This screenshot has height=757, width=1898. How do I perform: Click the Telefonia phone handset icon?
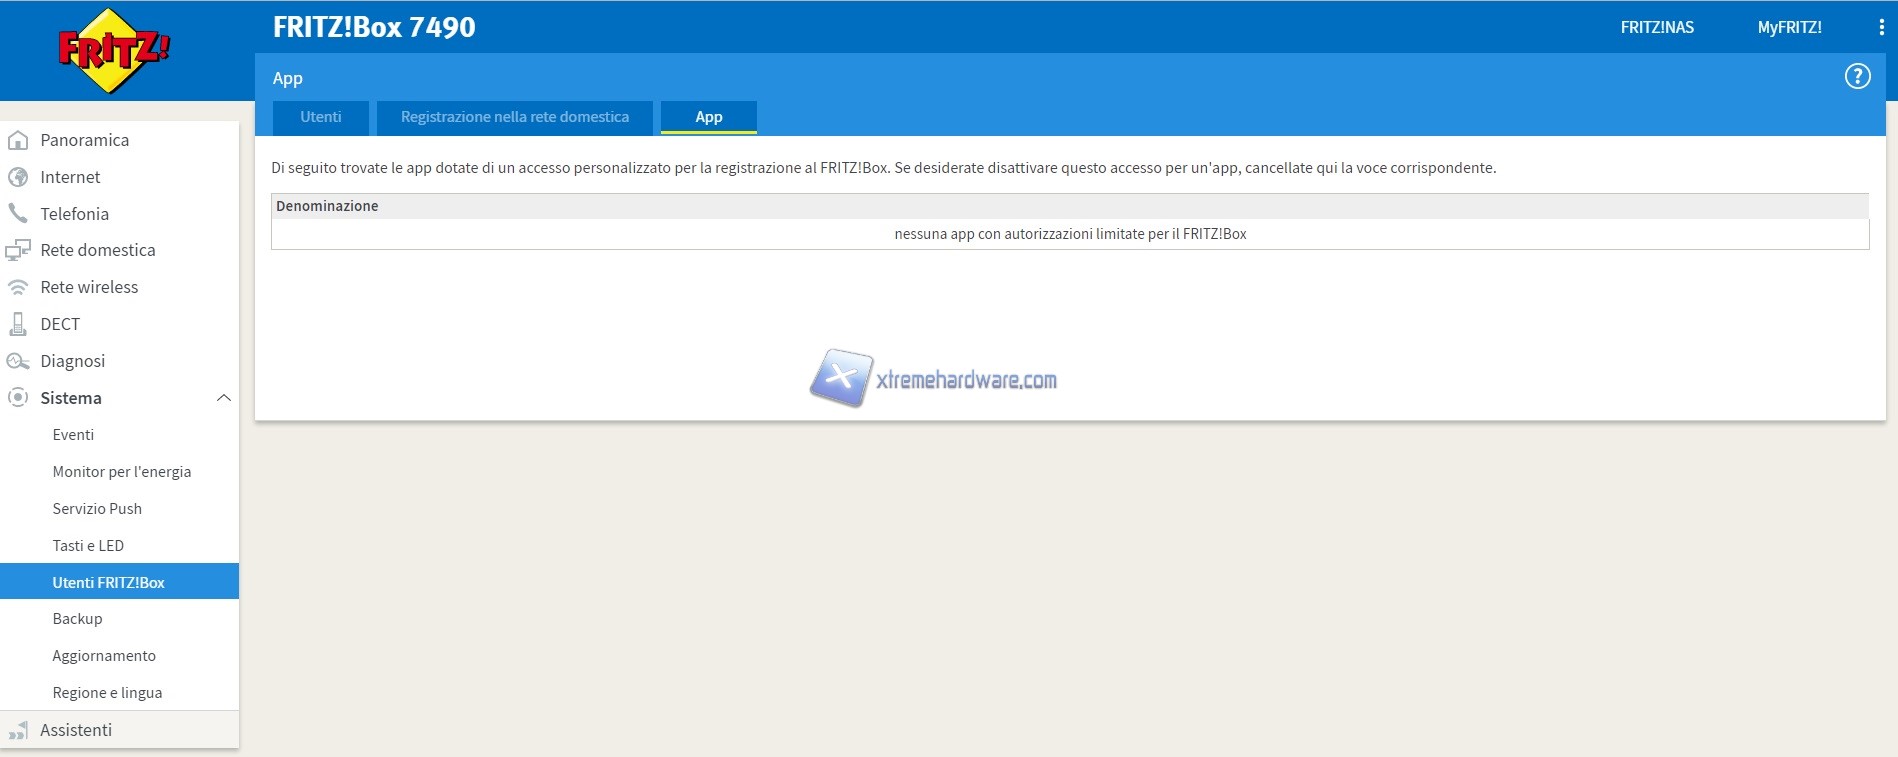coord(18,213)
